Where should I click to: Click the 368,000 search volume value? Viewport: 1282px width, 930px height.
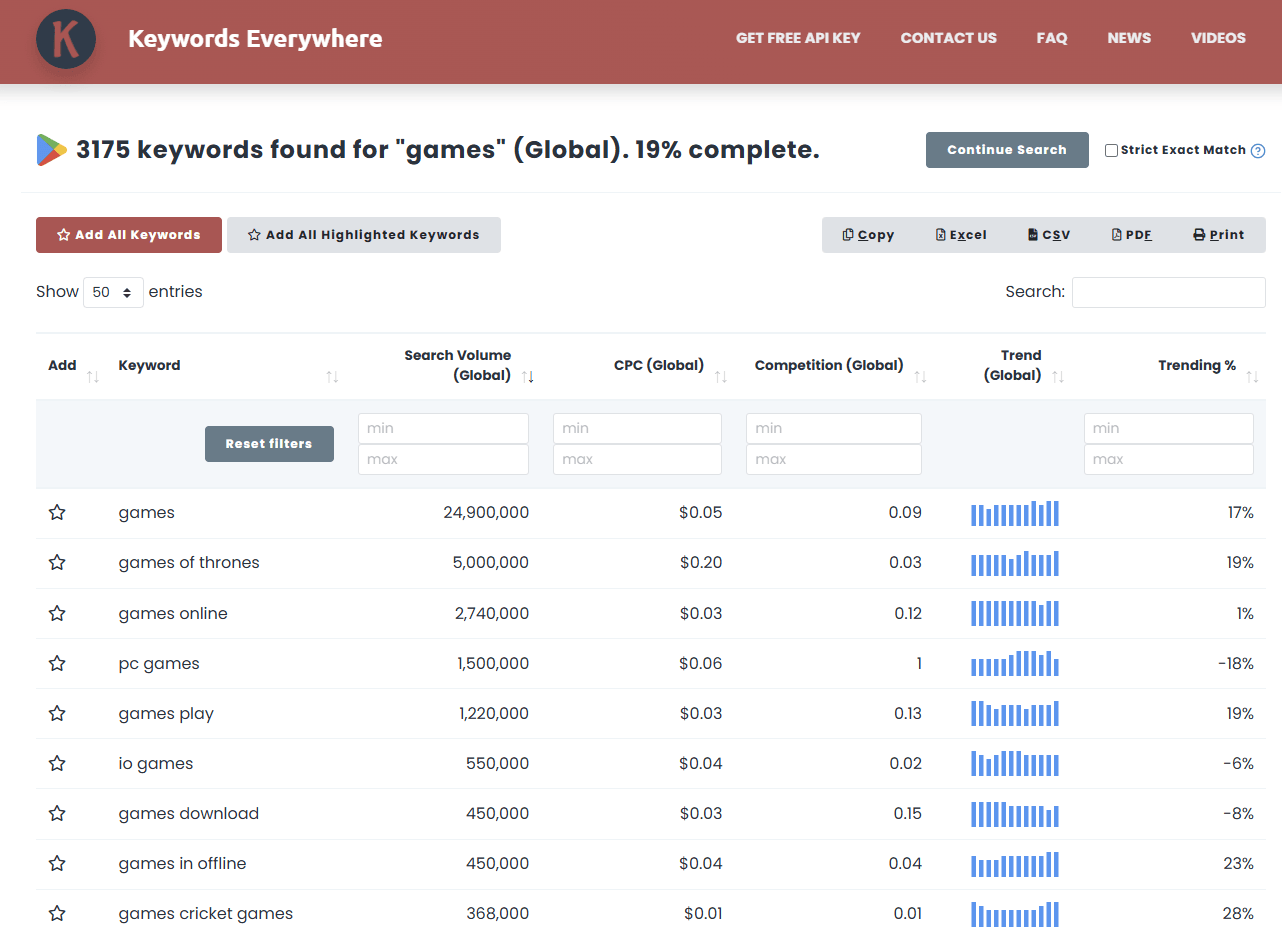tap(498, 913)
